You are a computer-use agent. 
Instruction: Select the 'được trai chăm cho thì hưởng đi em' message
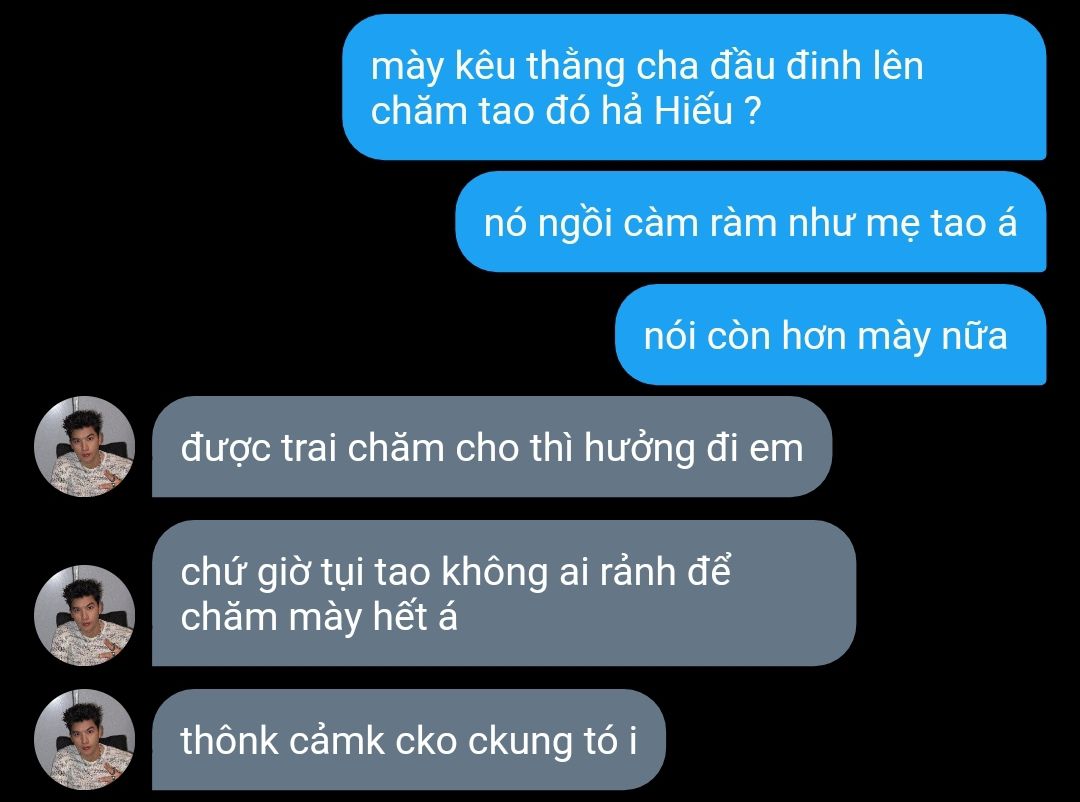[492, 446]
